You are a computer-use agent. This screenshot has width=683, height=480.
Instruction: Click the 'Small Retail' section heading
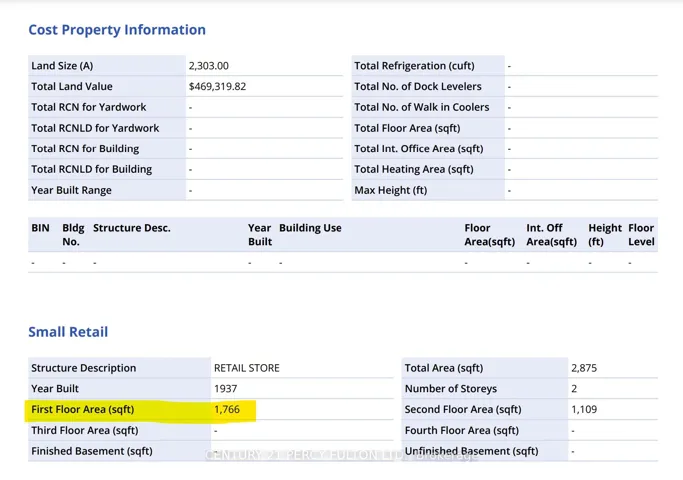pyautogui.click(x=68, y=332)
